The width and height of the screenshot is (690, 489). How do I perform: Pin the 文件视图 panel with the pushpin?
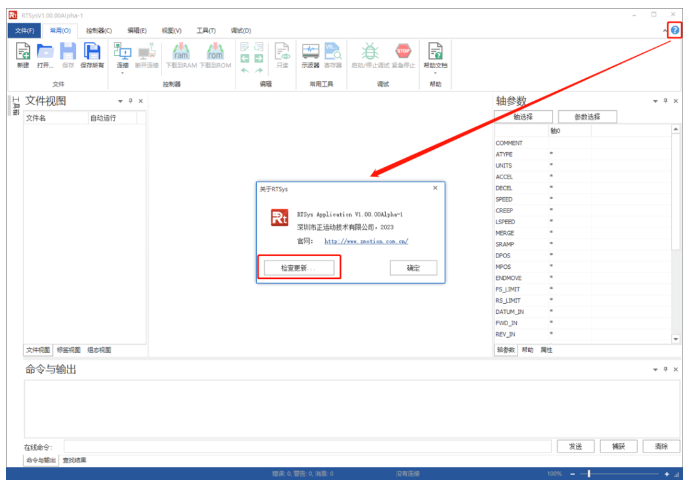pyautogui.click(x=131, y=101)
